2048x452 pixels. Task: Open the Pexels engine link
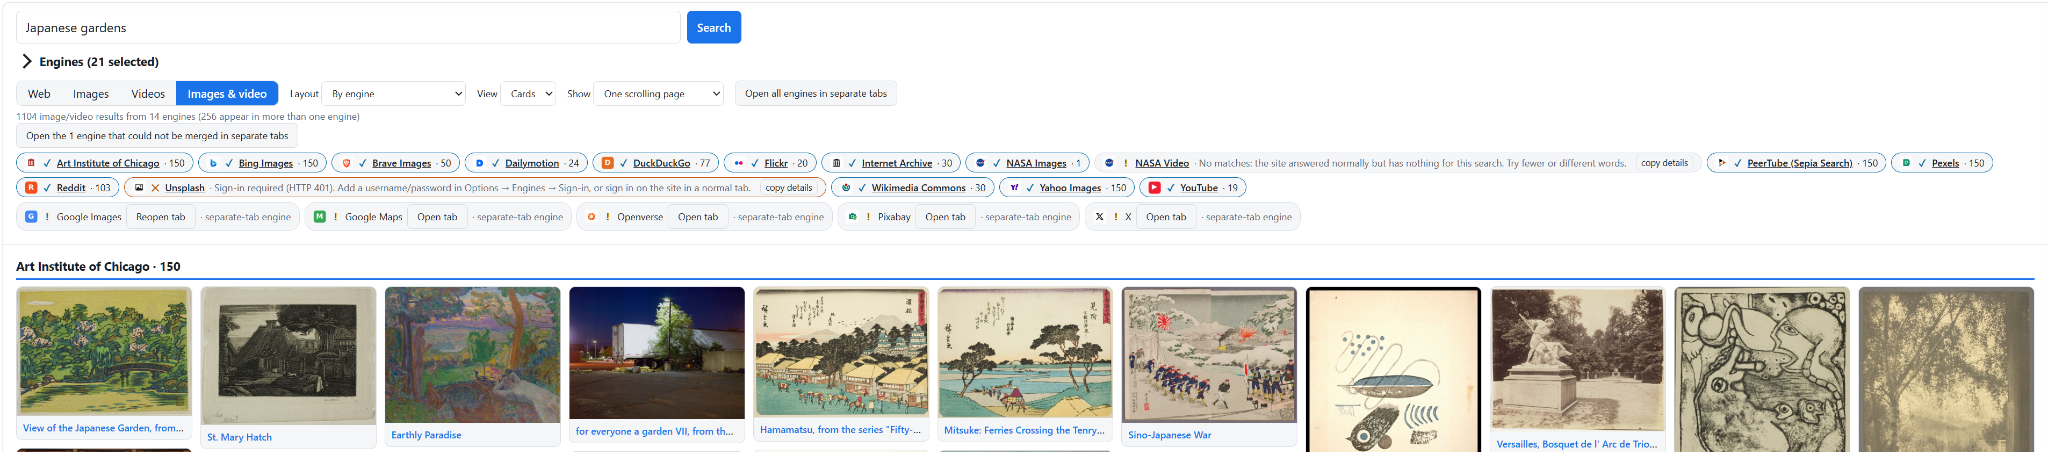tap(1945, 163)
